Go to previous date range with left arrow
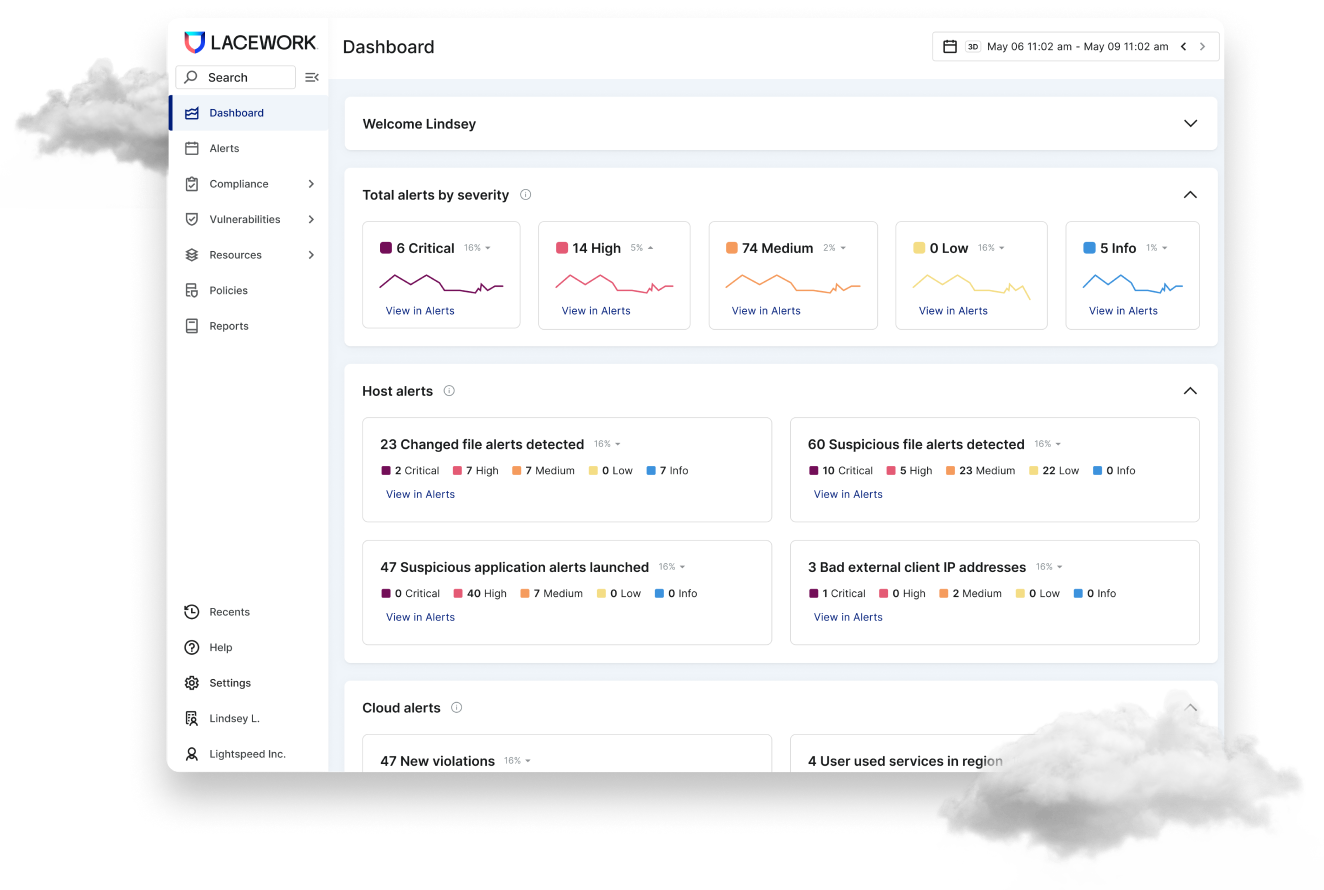This screenshot has height=890, width=1324. point(1183,46)
